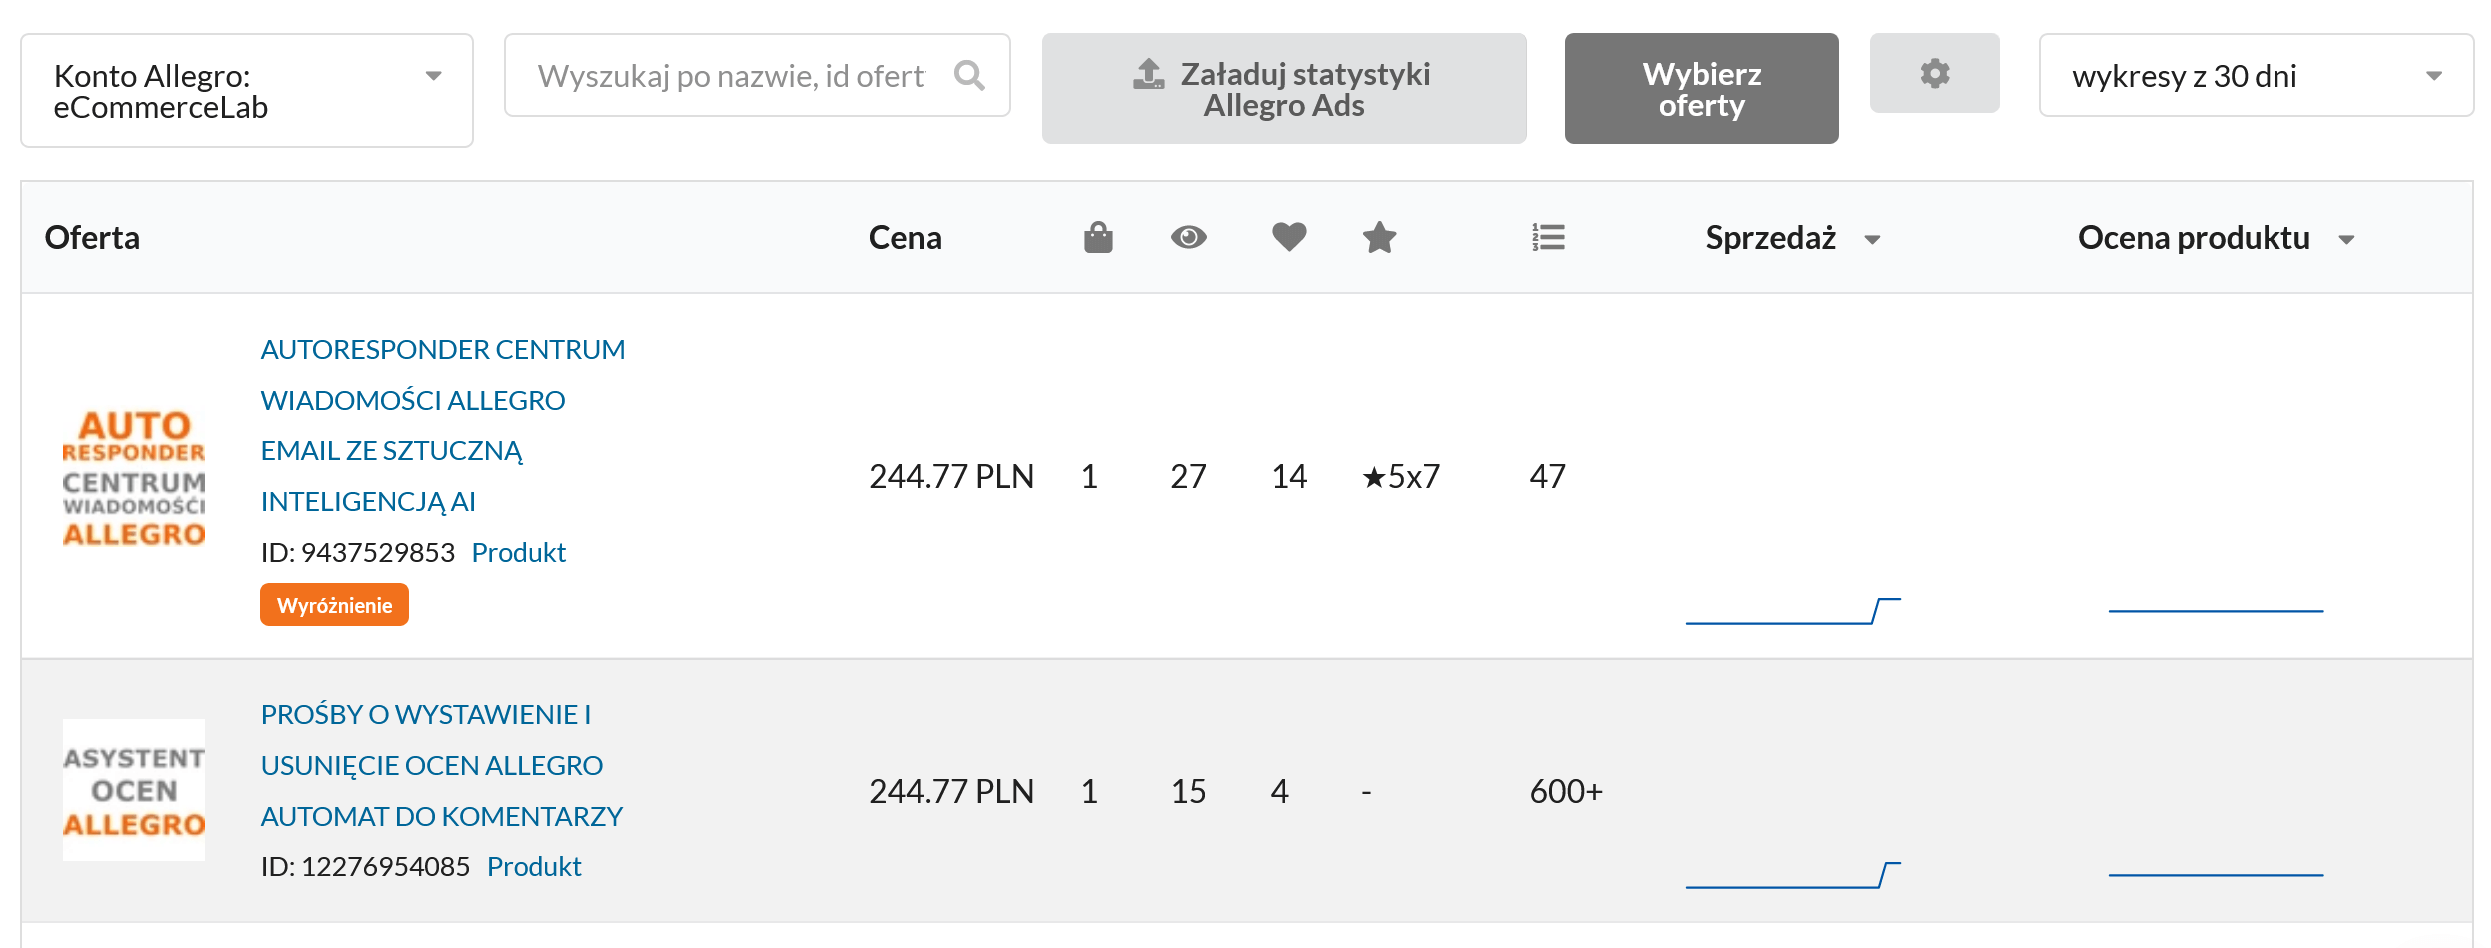
Task: Expand the Konto Allegro account dropdown
Action: point(433,77)
